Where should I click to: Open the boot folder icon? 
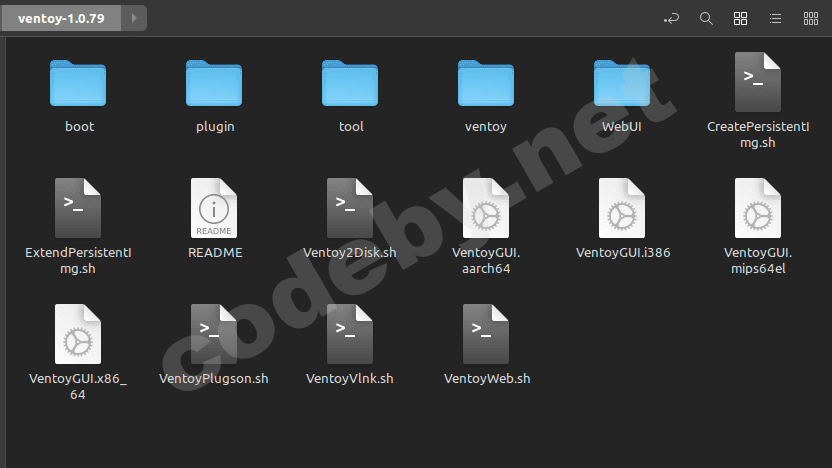tap(78, 83)
